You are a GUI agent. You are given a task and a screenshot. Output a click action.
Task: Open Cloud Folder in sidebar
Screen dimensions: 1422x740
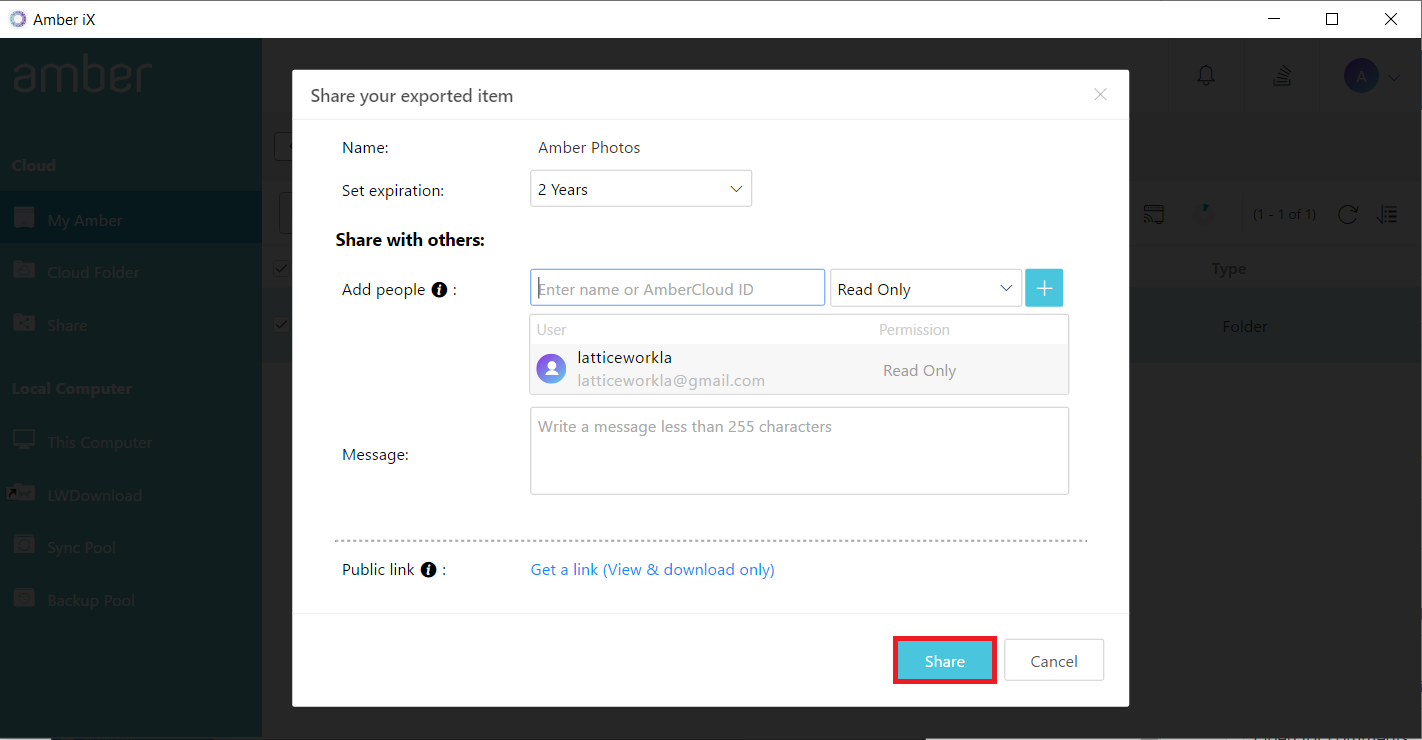(131, 272)
